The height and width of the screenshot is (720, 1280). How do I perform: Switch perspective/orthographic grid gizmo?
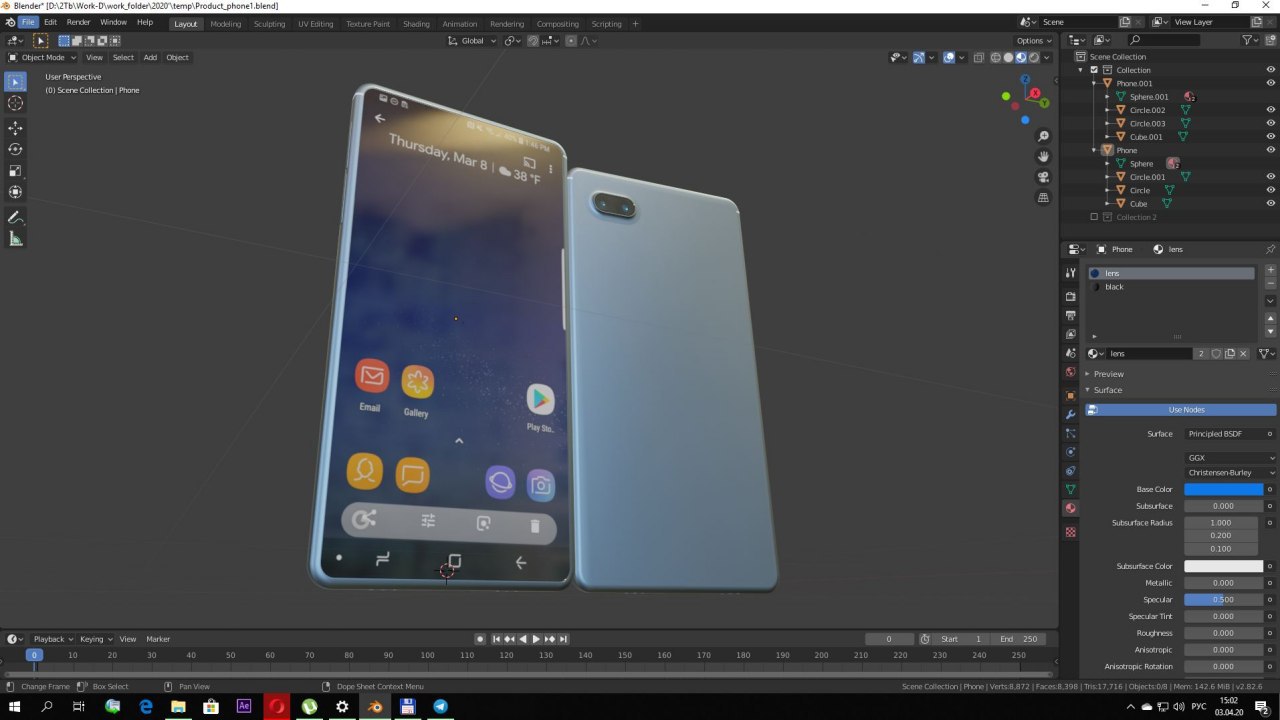coord(1043,198)
